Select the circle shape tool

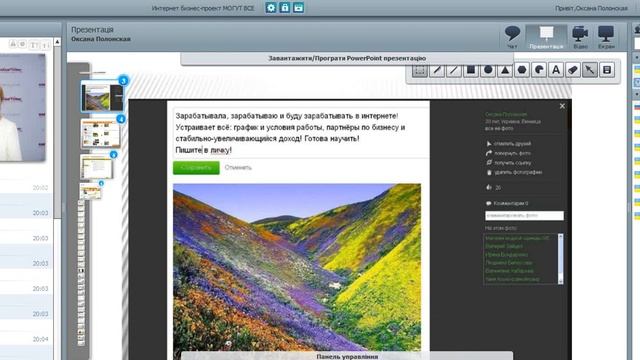click(488, 70)
